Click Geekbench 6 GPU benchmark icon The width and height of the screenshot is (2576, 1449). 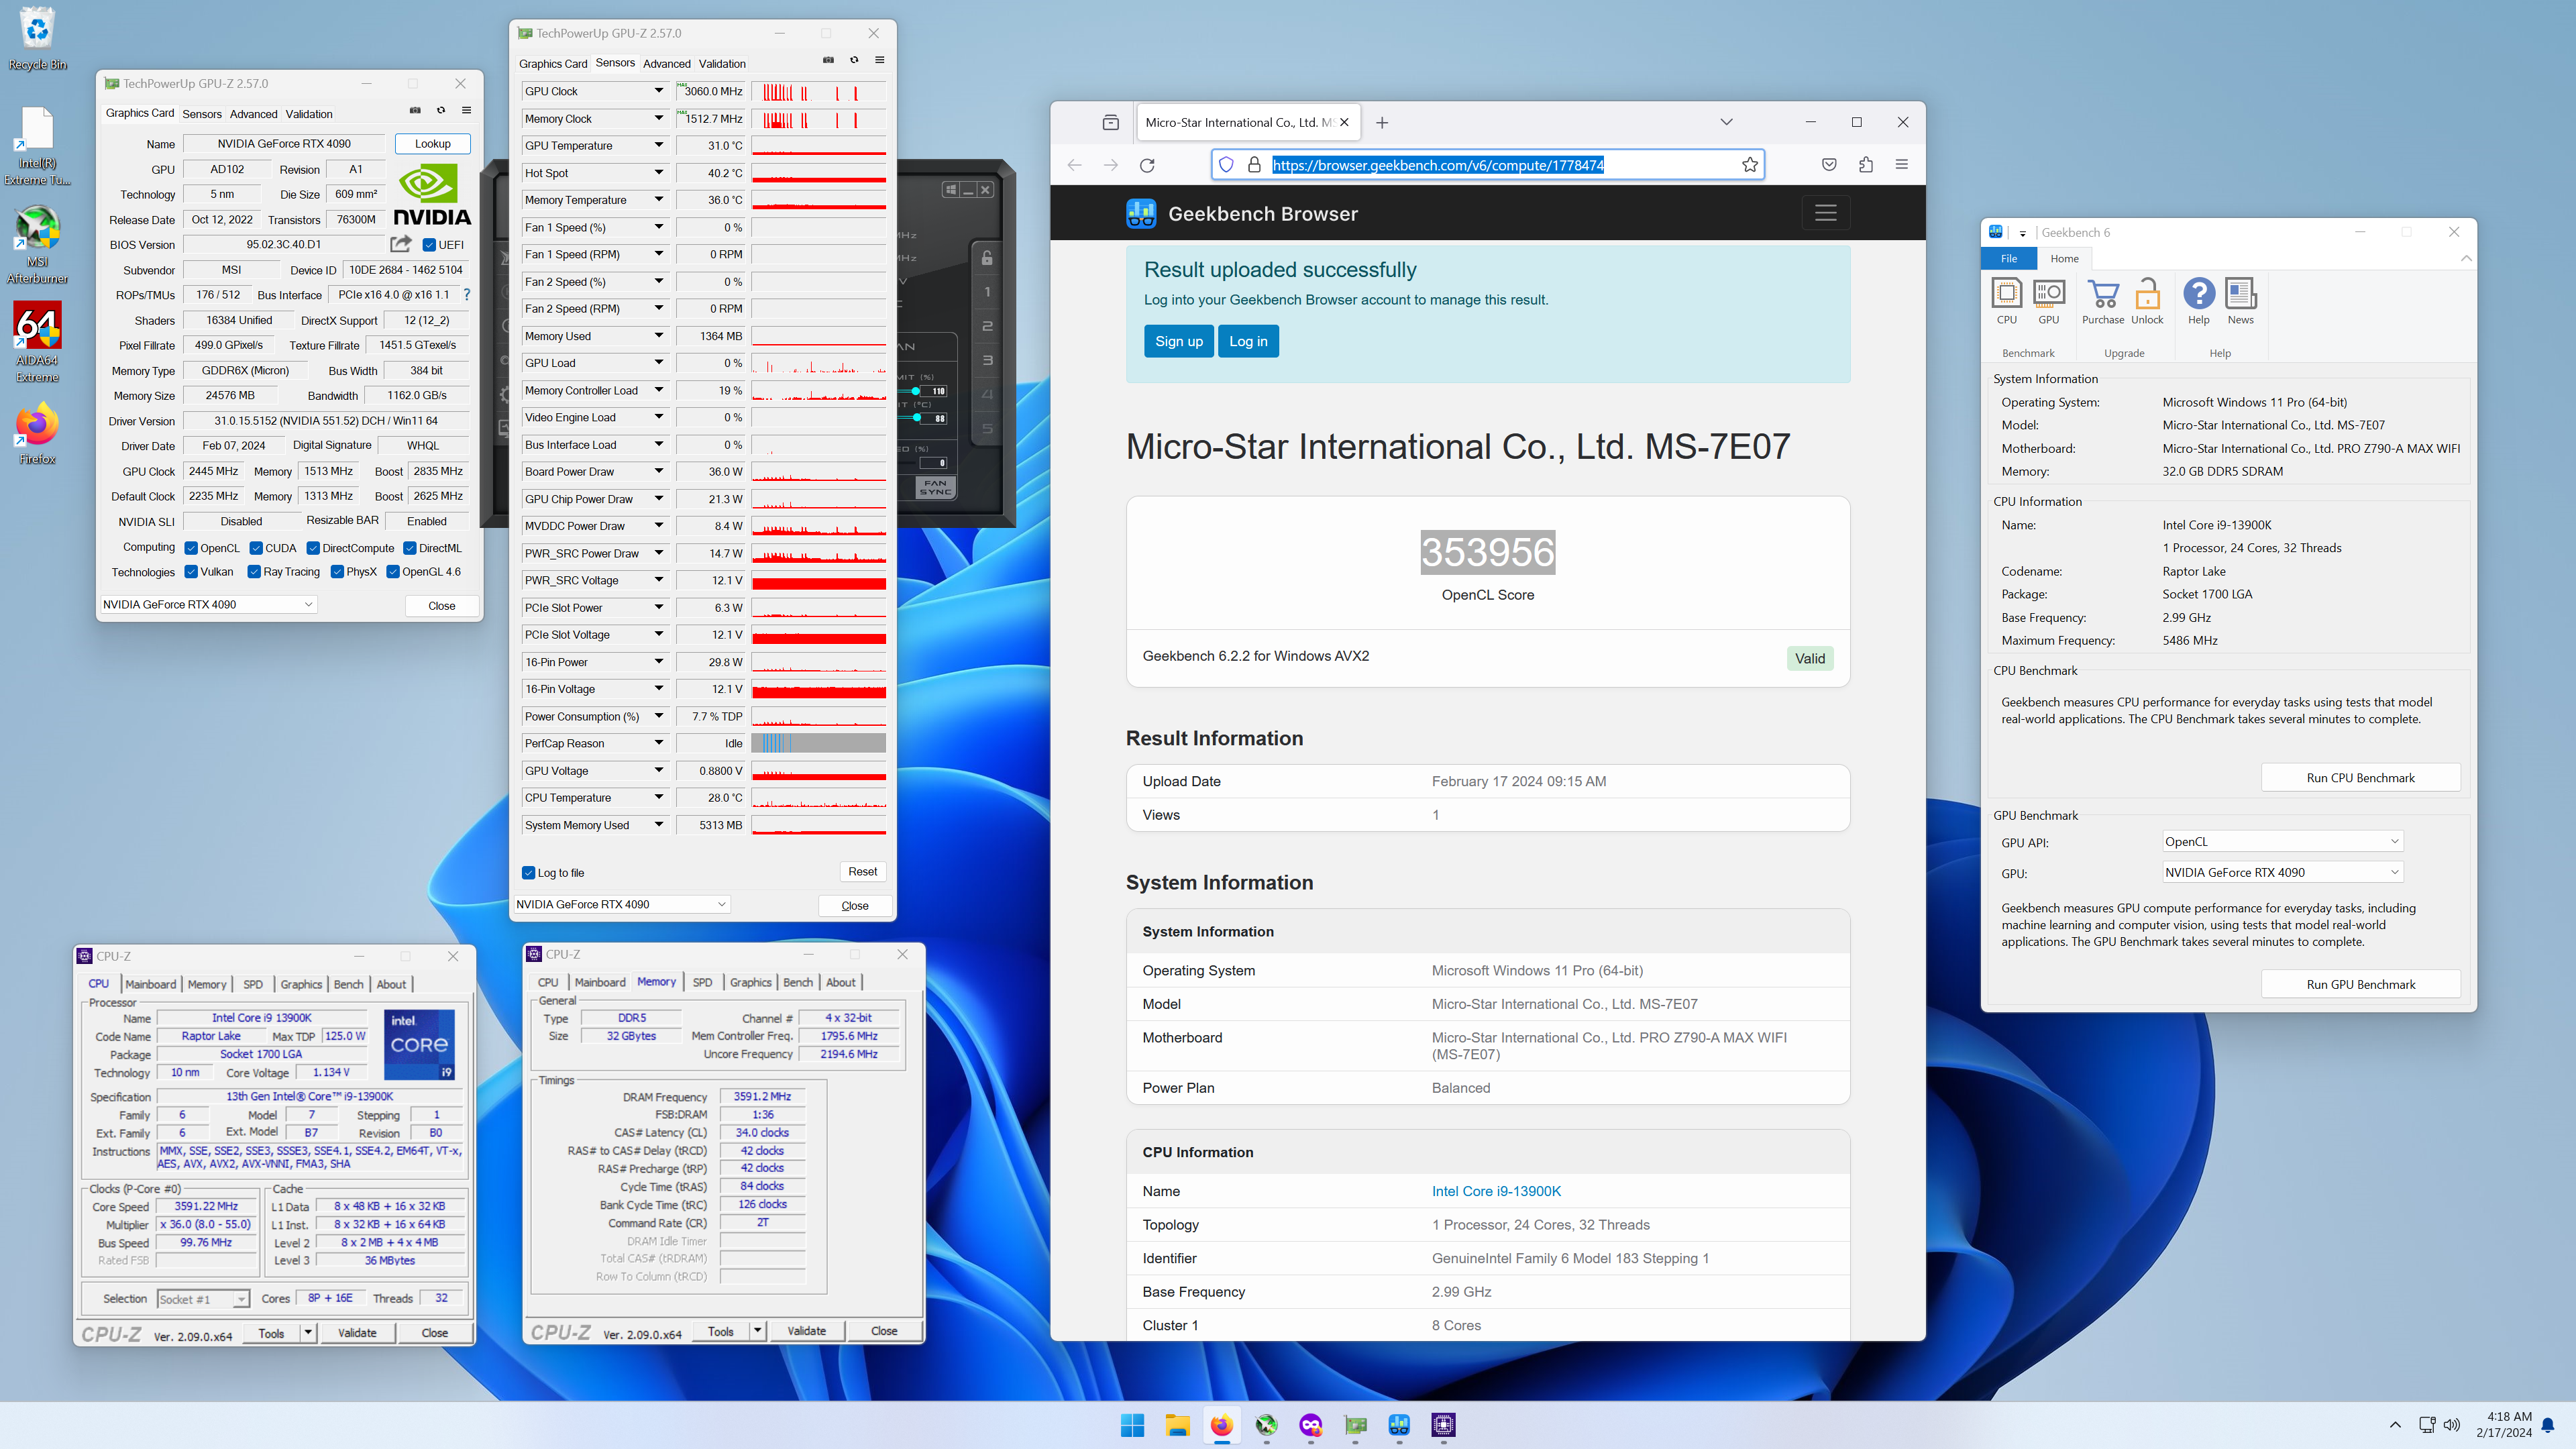(x=2049, y=301)
